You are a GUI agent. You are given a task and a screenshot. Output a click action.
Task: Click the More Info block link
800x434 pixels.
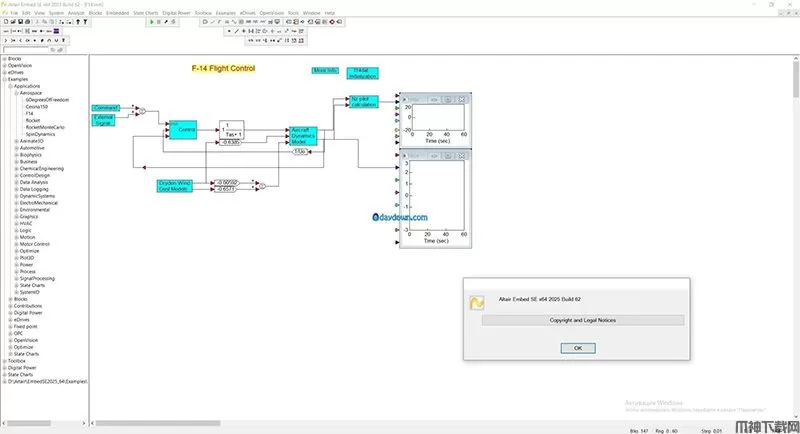tap(325, 70)
